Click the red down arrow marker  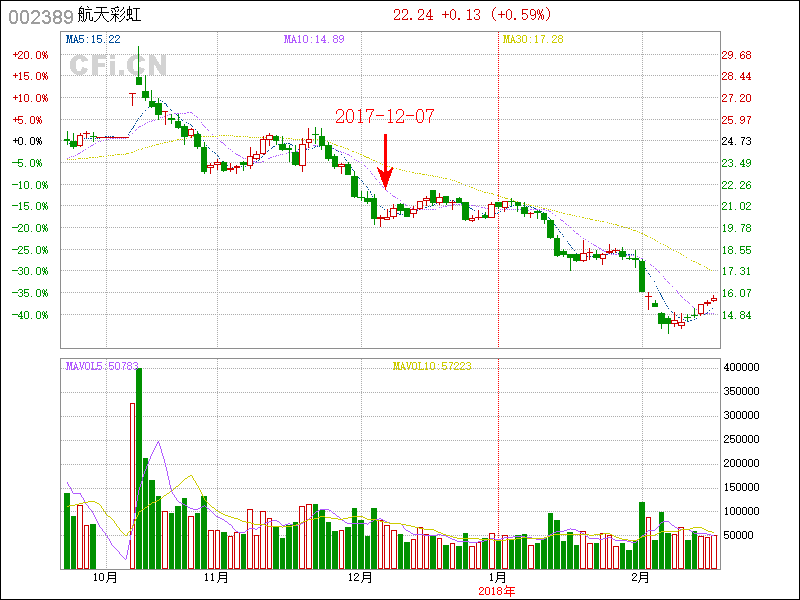coord(385,162)
